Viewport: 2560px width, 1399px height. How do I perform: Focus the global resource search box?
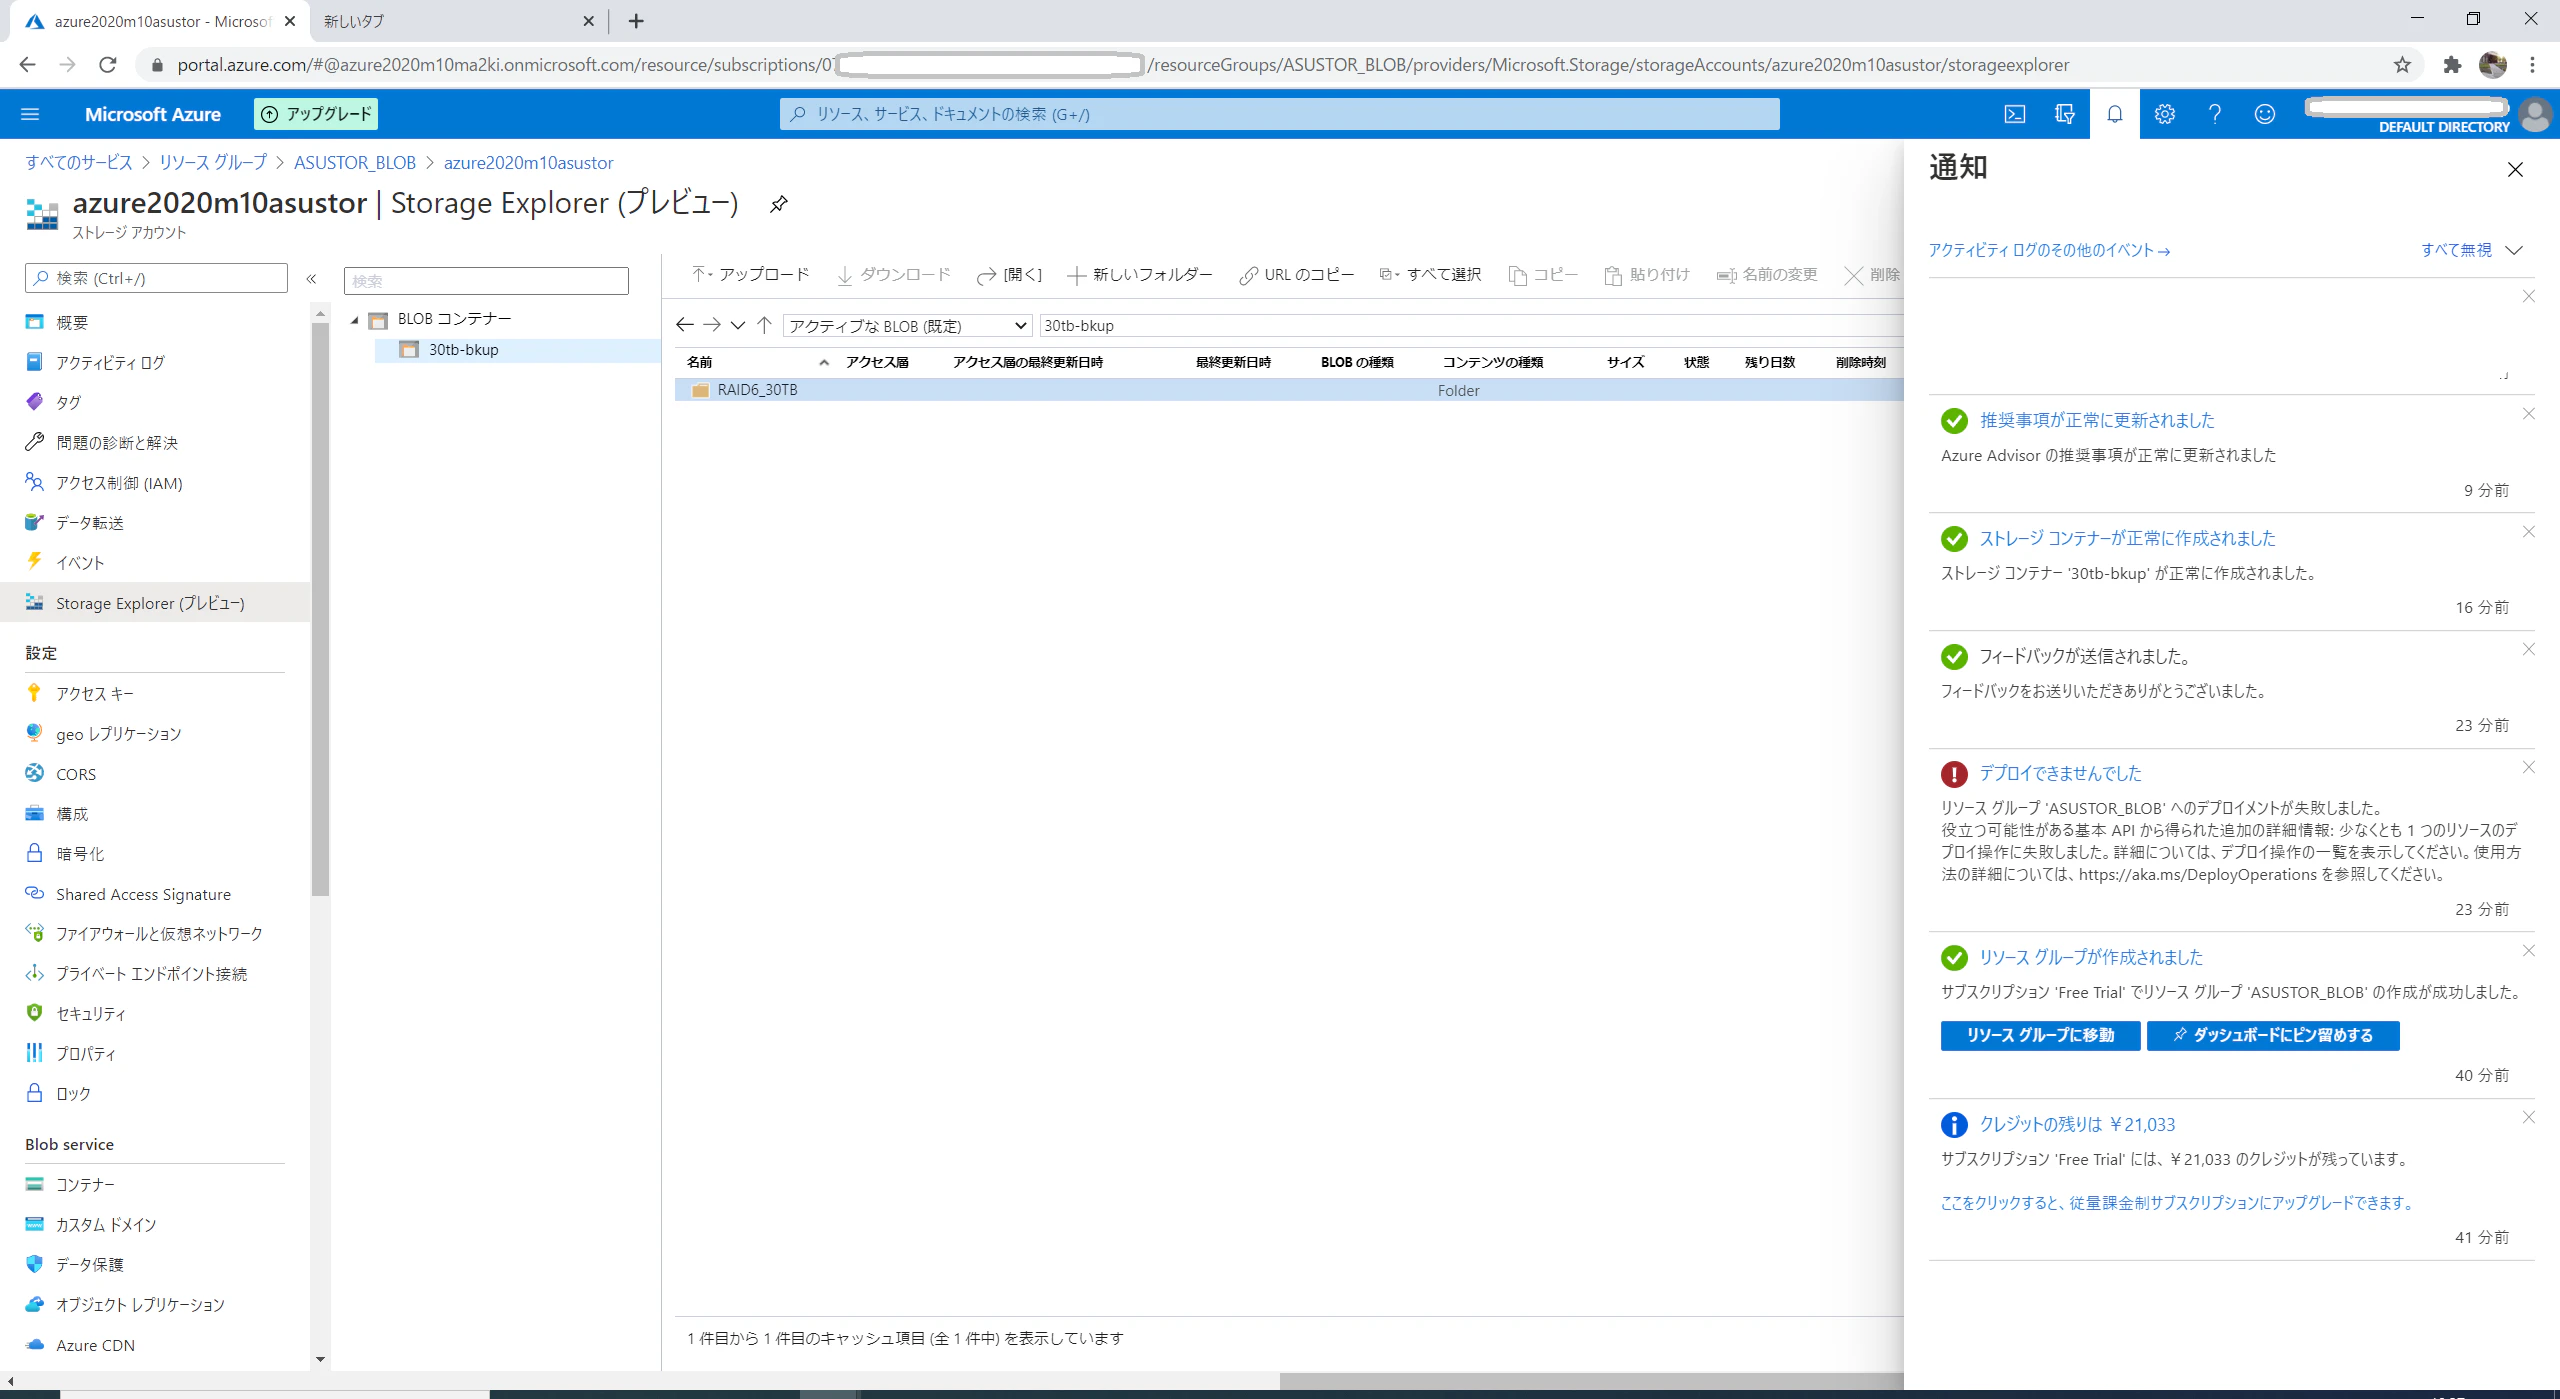pyautogui.click(x=1280, y=114)
